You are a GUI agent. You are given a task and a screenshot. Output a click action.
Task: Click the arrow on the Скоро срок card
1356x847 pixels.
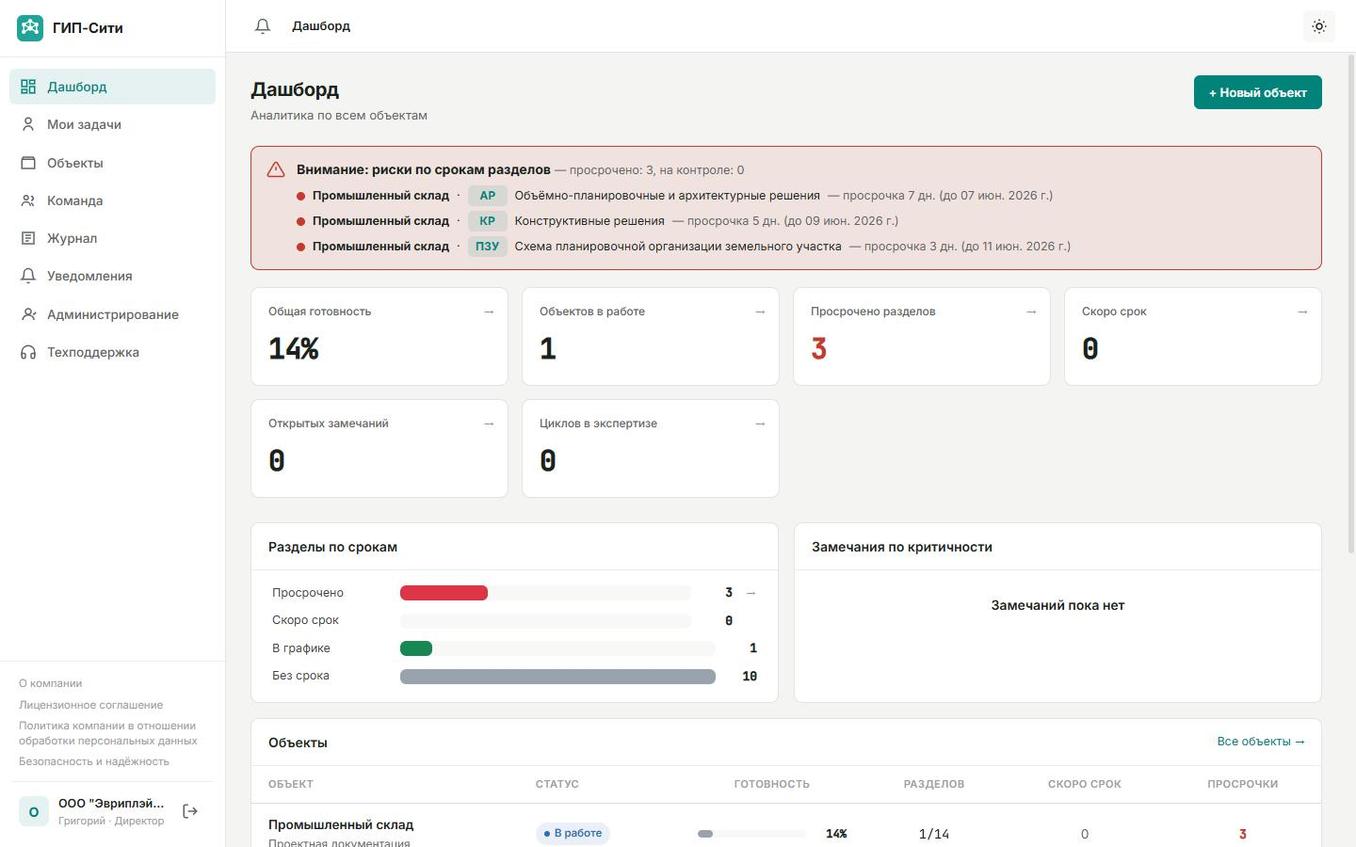1302,312
